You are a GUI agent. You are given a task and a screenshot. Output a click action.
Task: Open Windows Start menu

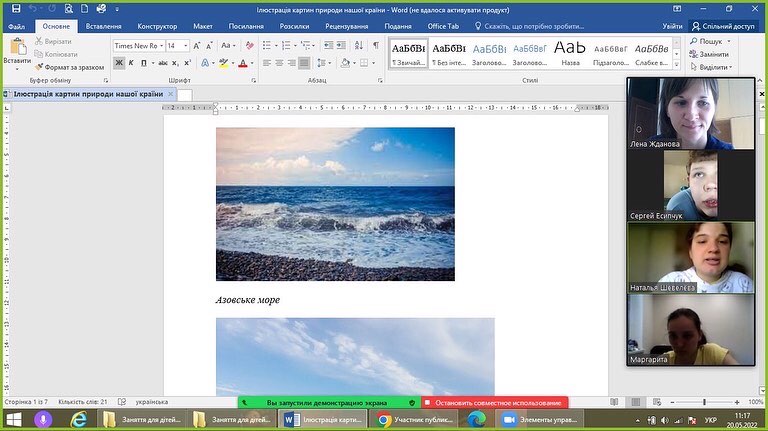point(14,420)
